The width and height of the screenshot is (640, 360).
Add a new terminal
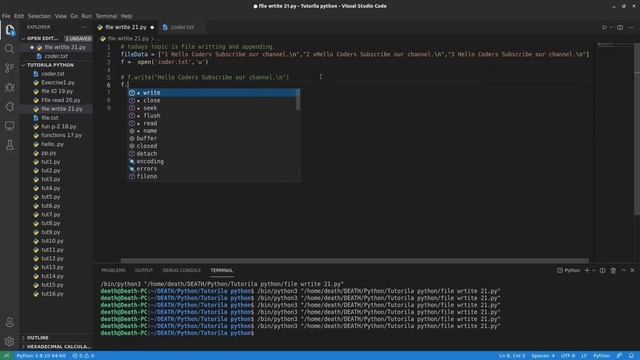click(x=587, y=270)
